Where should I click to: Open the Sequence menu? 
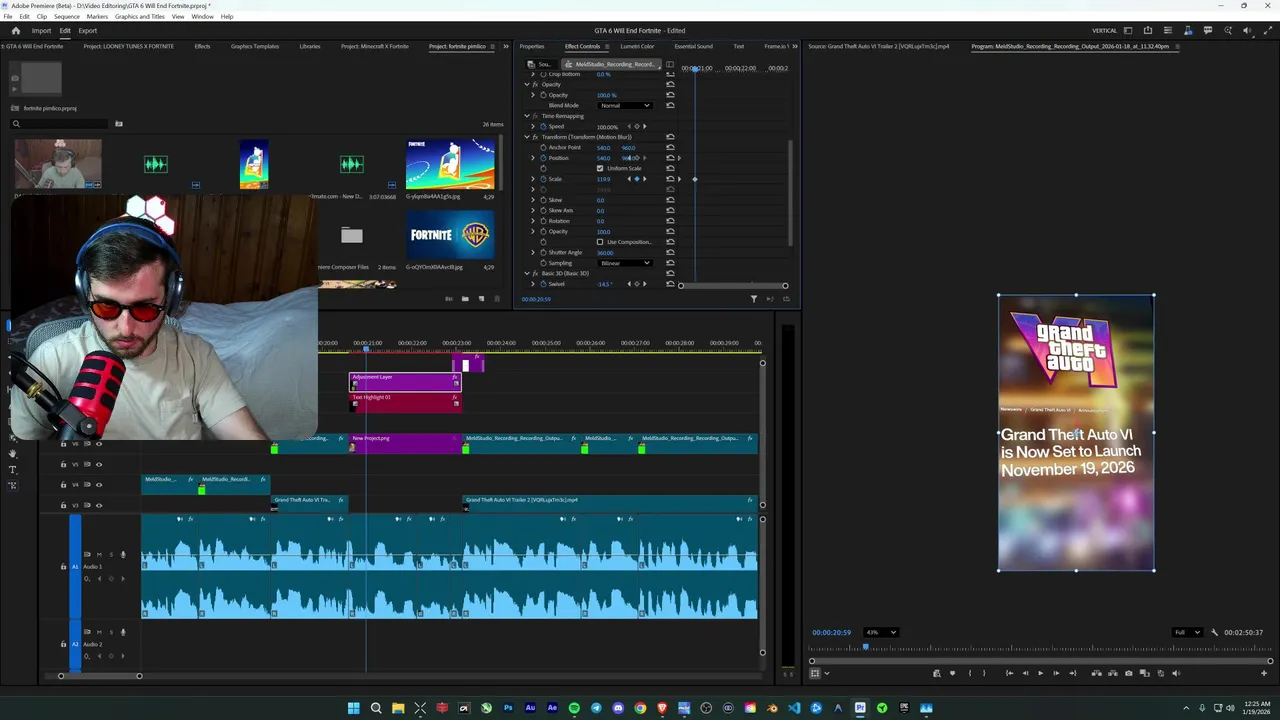click(x=67, y=17)
